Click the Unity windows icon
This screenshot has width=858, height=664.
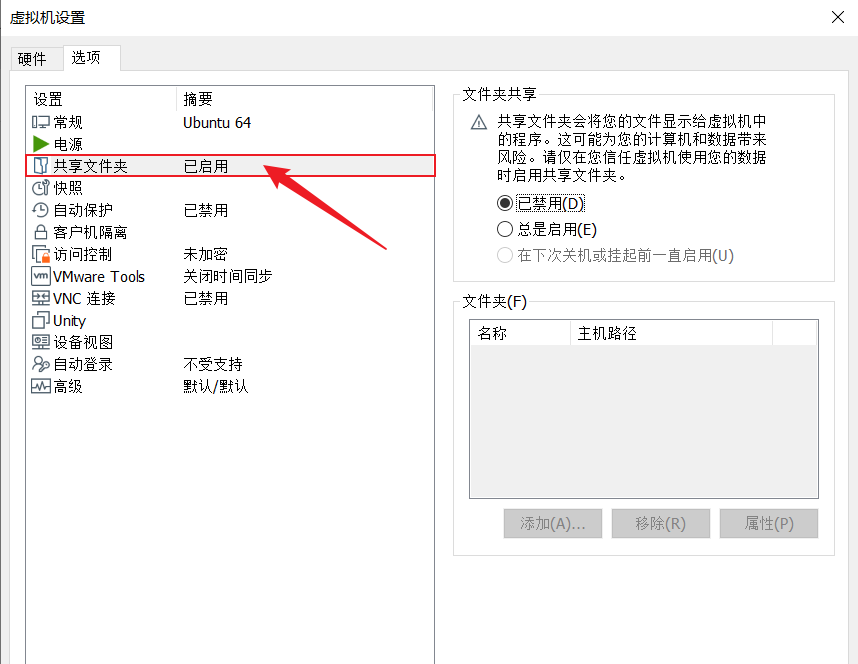point(41,320)
